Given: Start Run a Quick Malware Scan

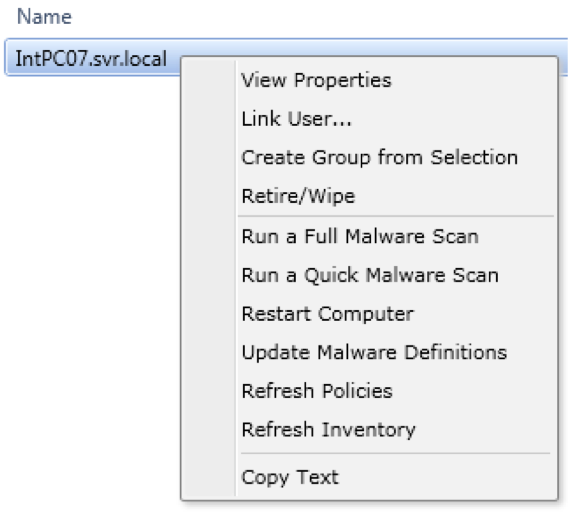Looking at the screenshot, I should click(369, 275).
